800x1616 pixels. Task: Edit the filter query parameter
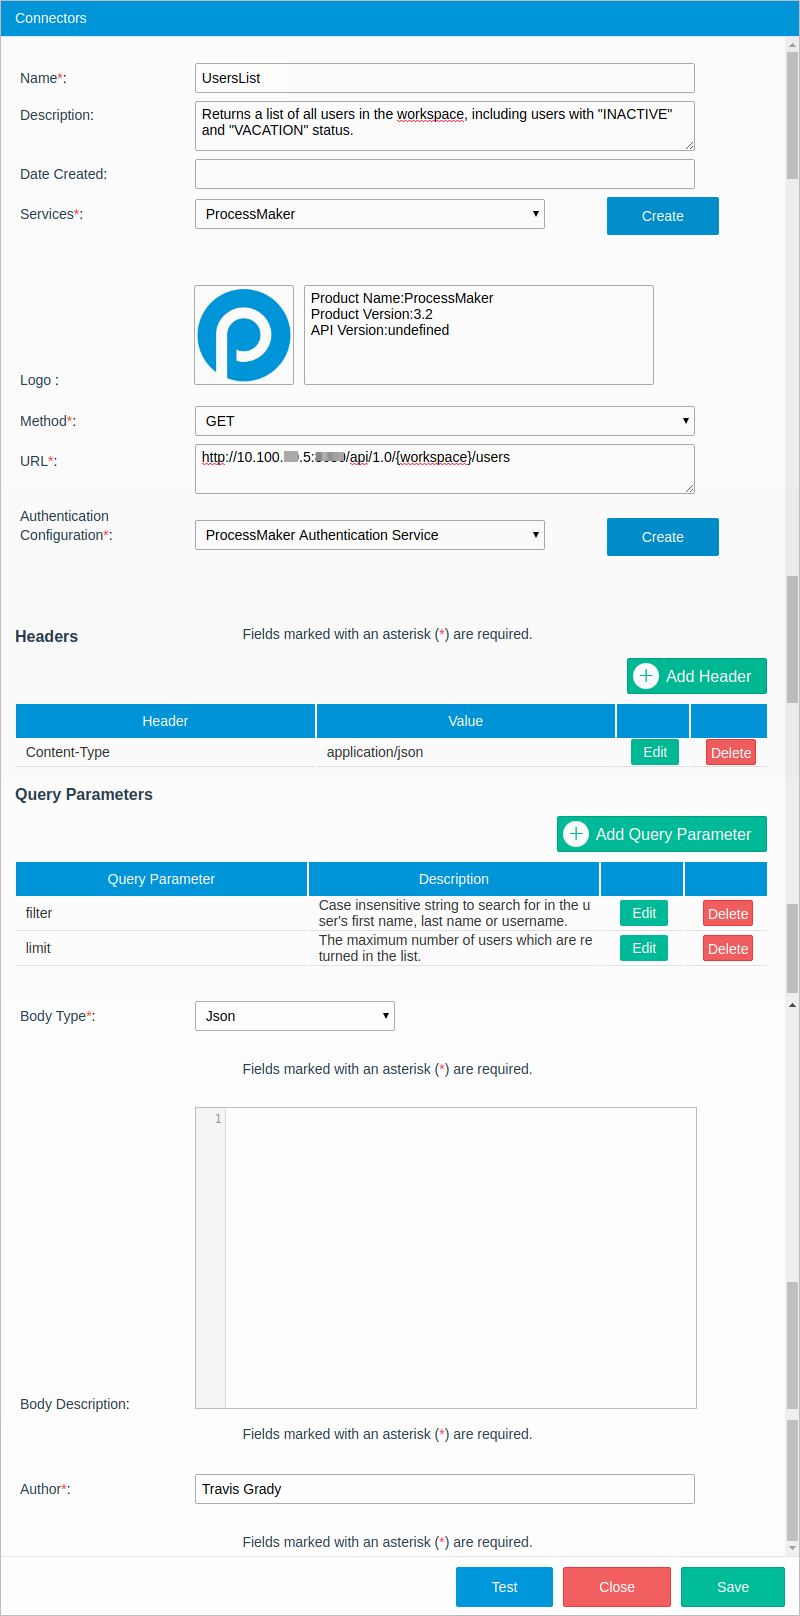click(644, 913)
